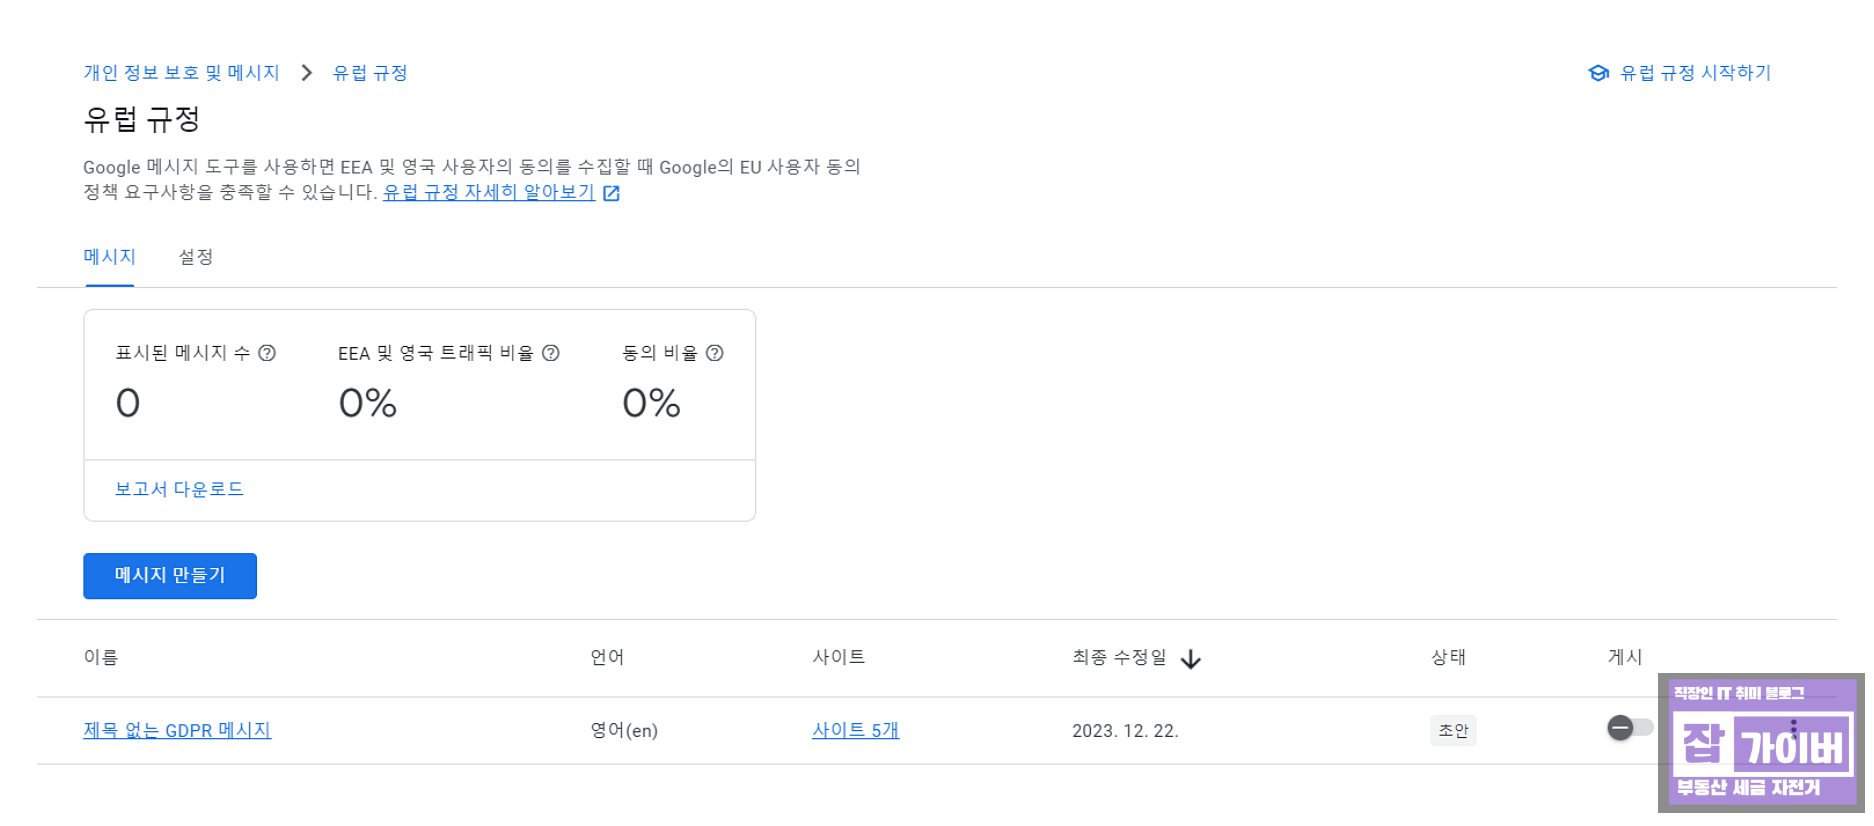Switch to 설정 tab

196,257
